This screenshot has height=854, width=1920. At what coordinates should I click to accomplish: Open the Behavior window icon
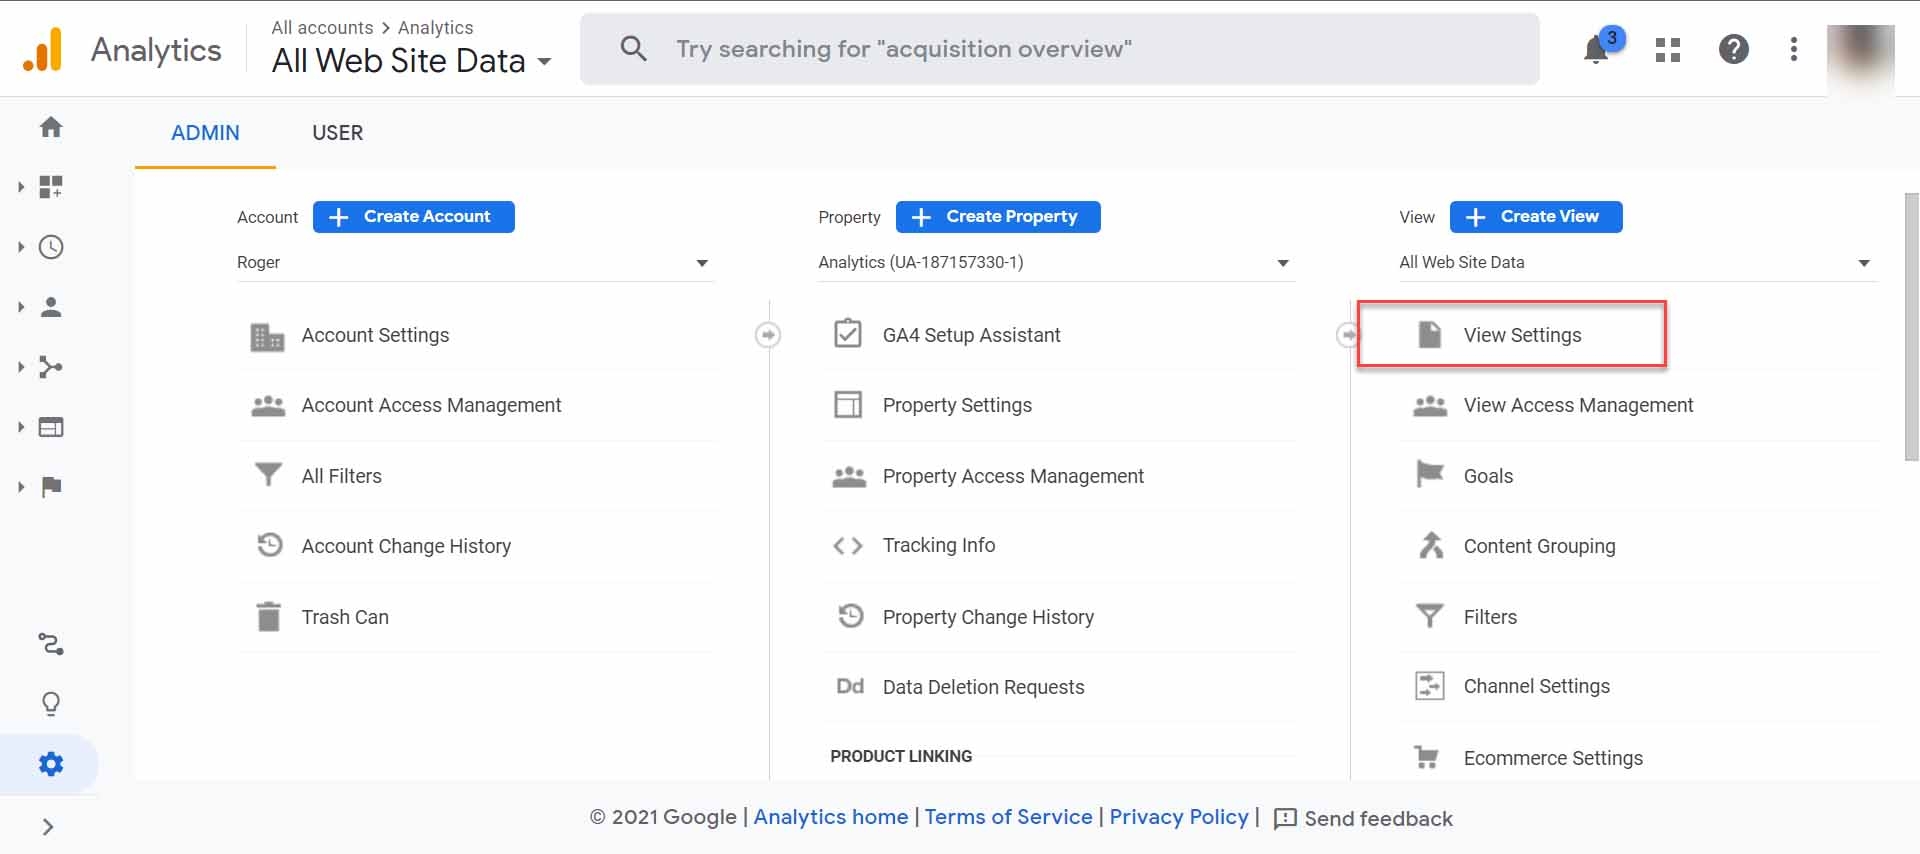pos(51,427)
